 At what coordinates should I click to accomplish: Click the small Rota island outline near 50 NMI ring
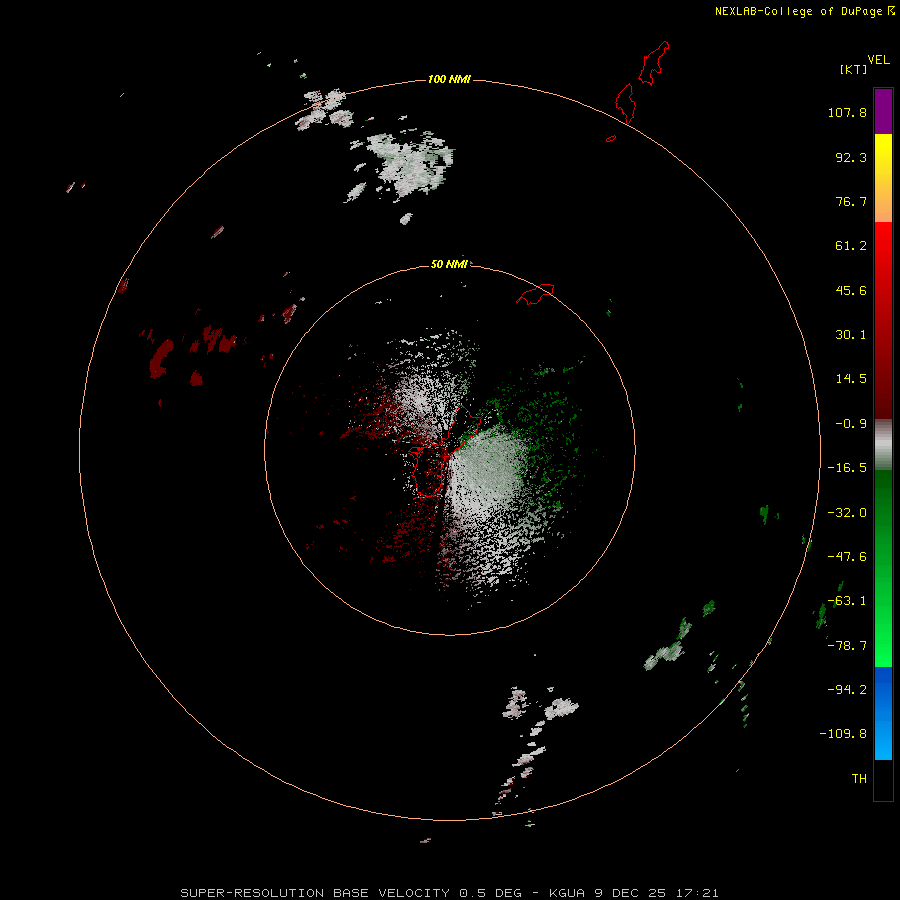pyautogui.click(x=535, y=294)
